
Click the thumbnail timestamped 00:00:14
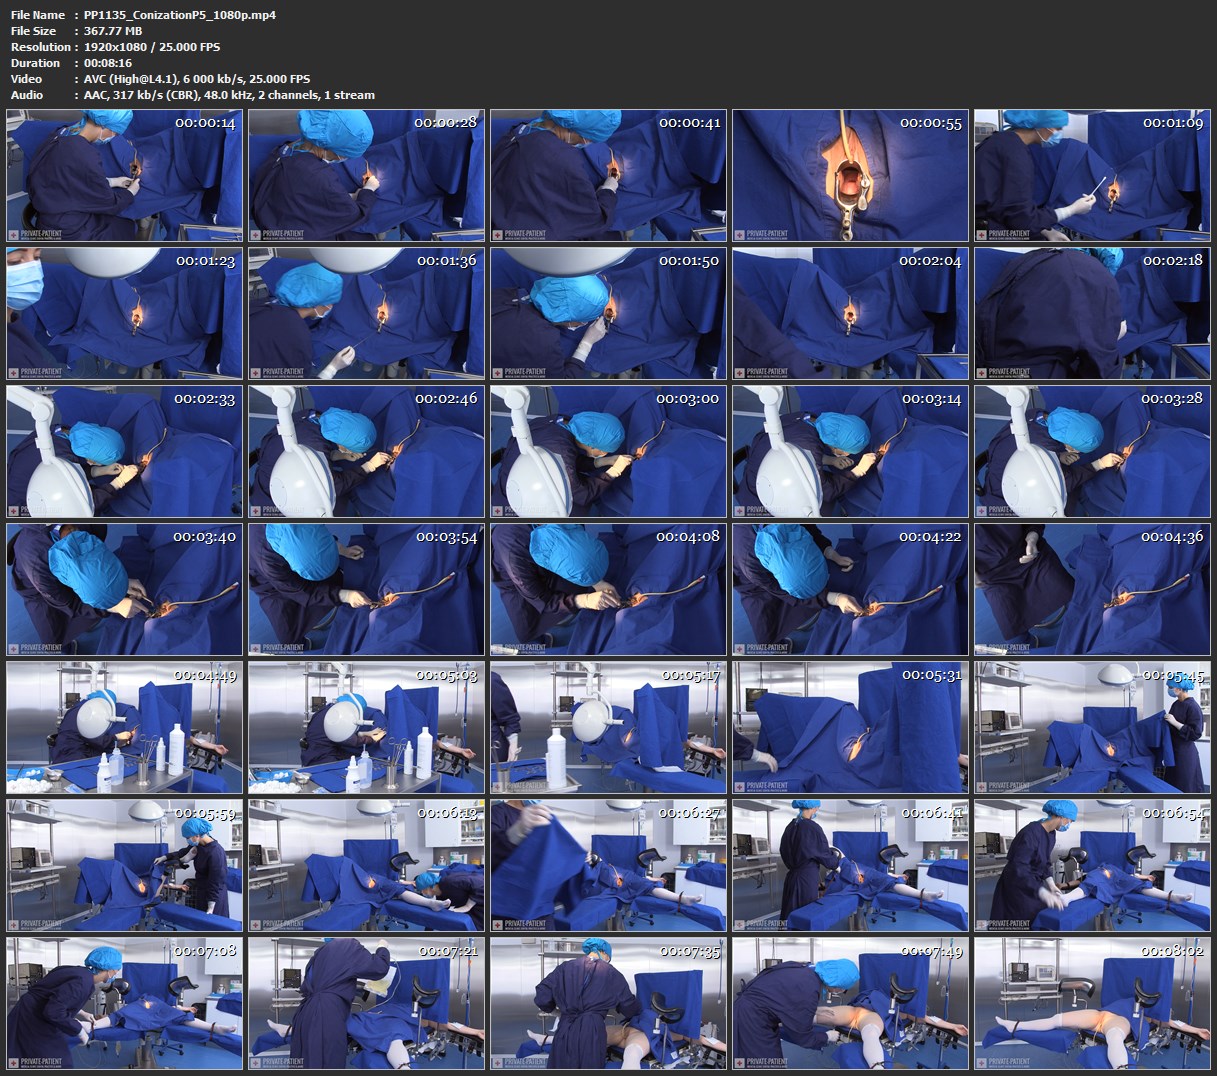(x=124, y=175)
